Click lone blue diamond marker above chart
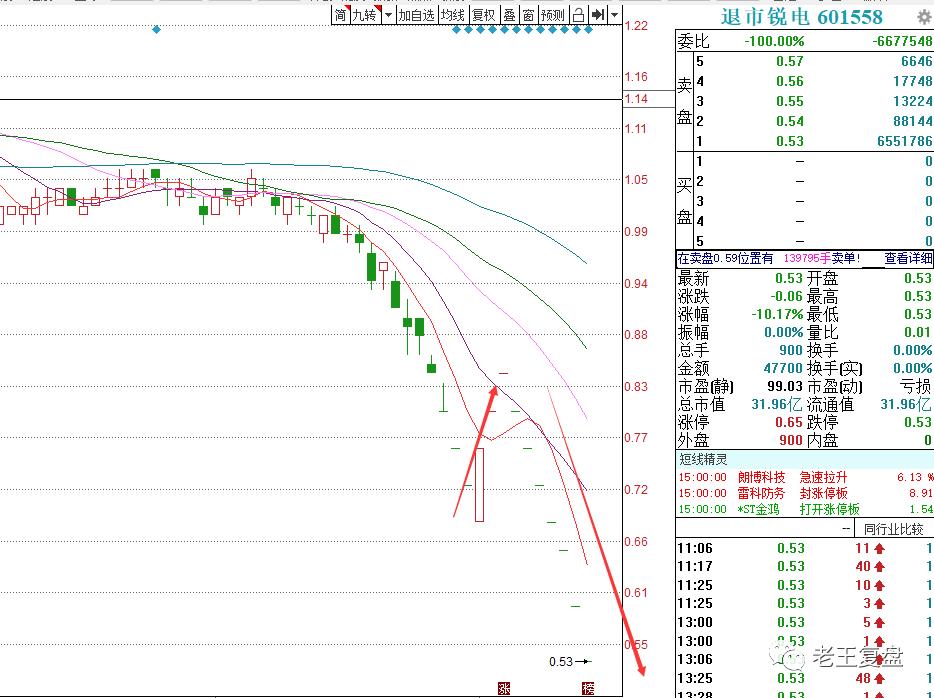The image size is (934, 698). coord(157,29)
